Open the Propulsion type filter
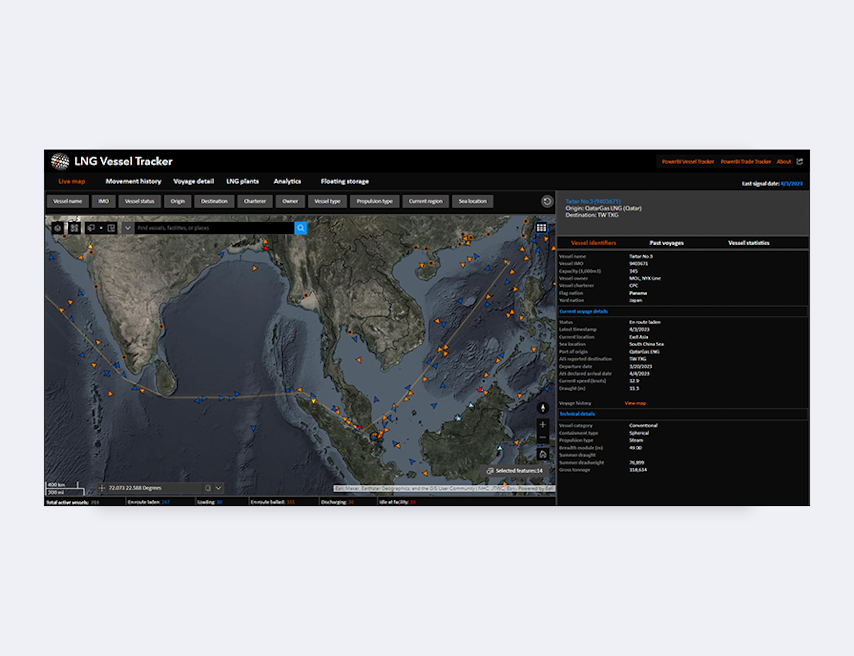The height and width of the screenshot is (656, 854). (x=375, y=202)
